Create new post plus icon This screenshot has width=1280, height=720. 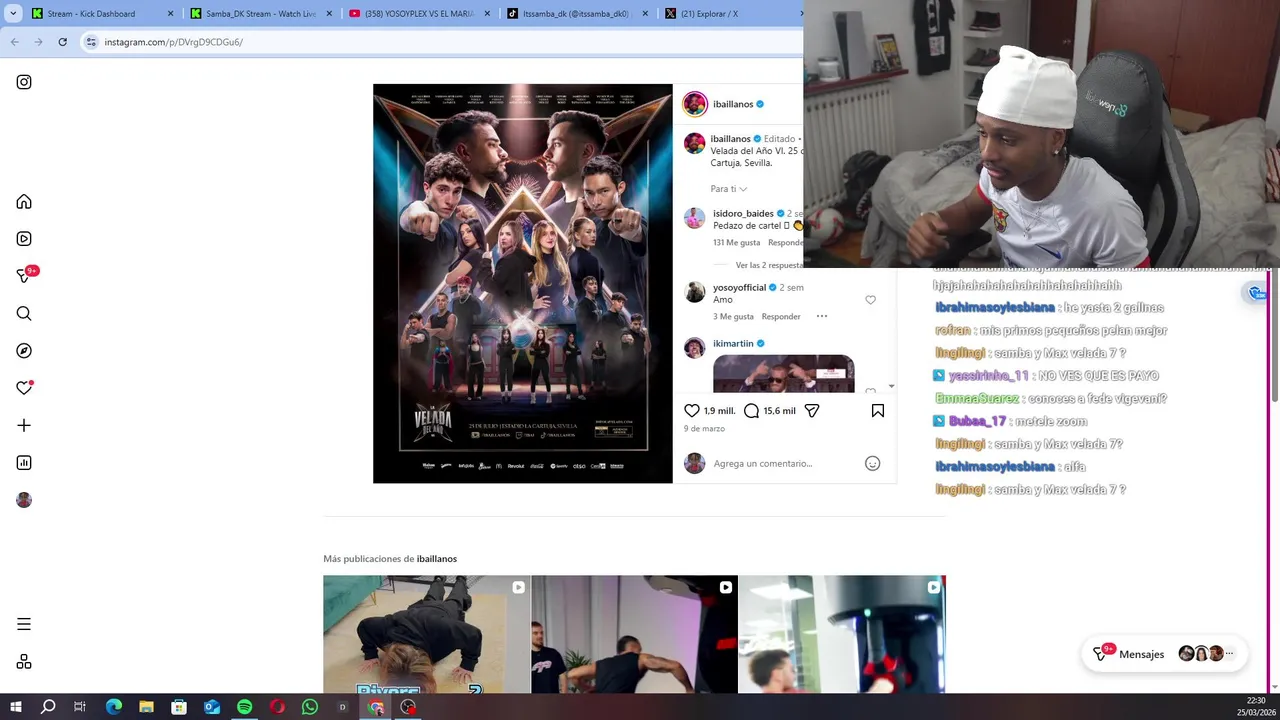pos(24,425)
